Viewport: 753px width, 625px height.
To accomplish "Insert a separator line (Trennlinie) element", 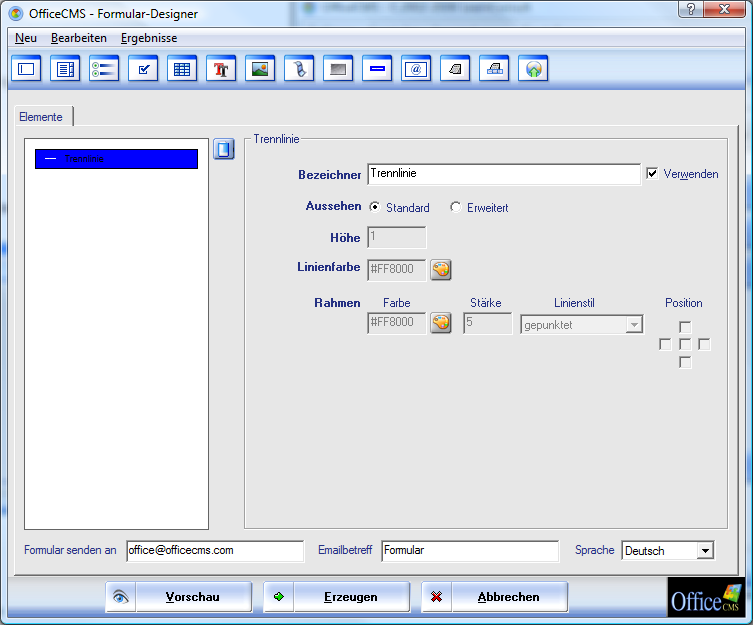I will (377, 69).
